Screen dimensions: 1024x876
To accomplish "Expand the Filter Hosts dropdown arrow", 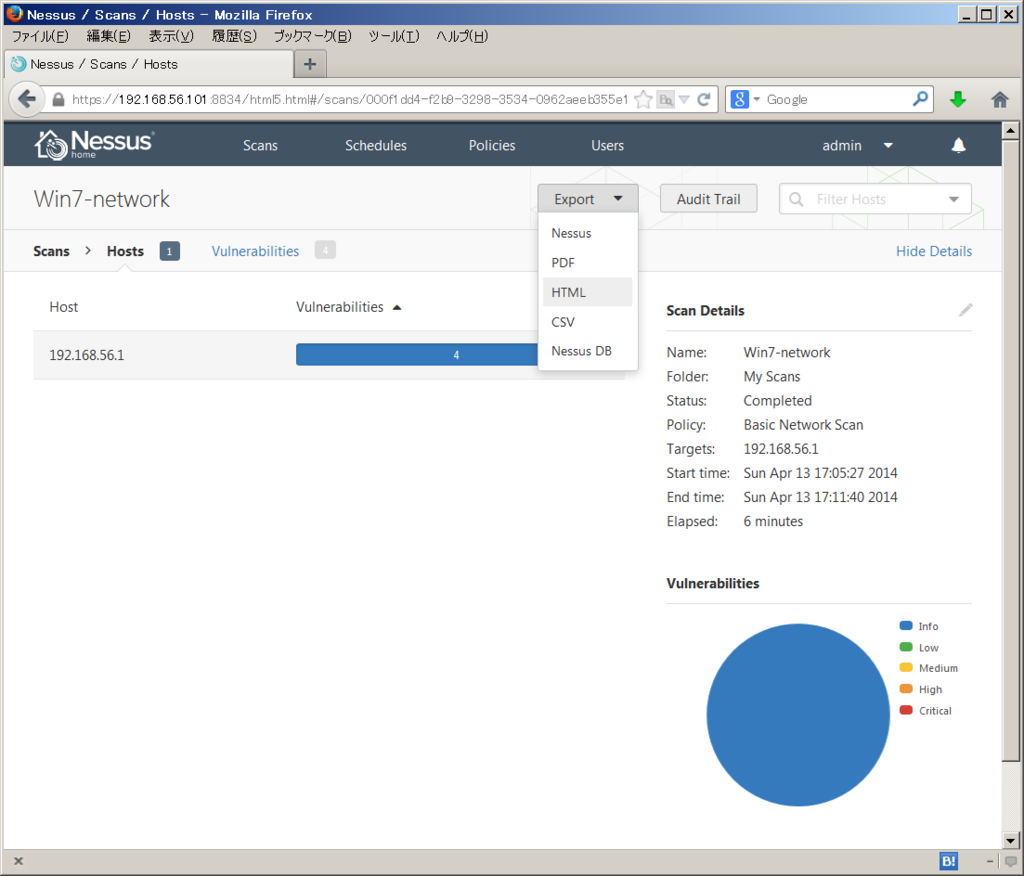I will click(x=953, y=199).
